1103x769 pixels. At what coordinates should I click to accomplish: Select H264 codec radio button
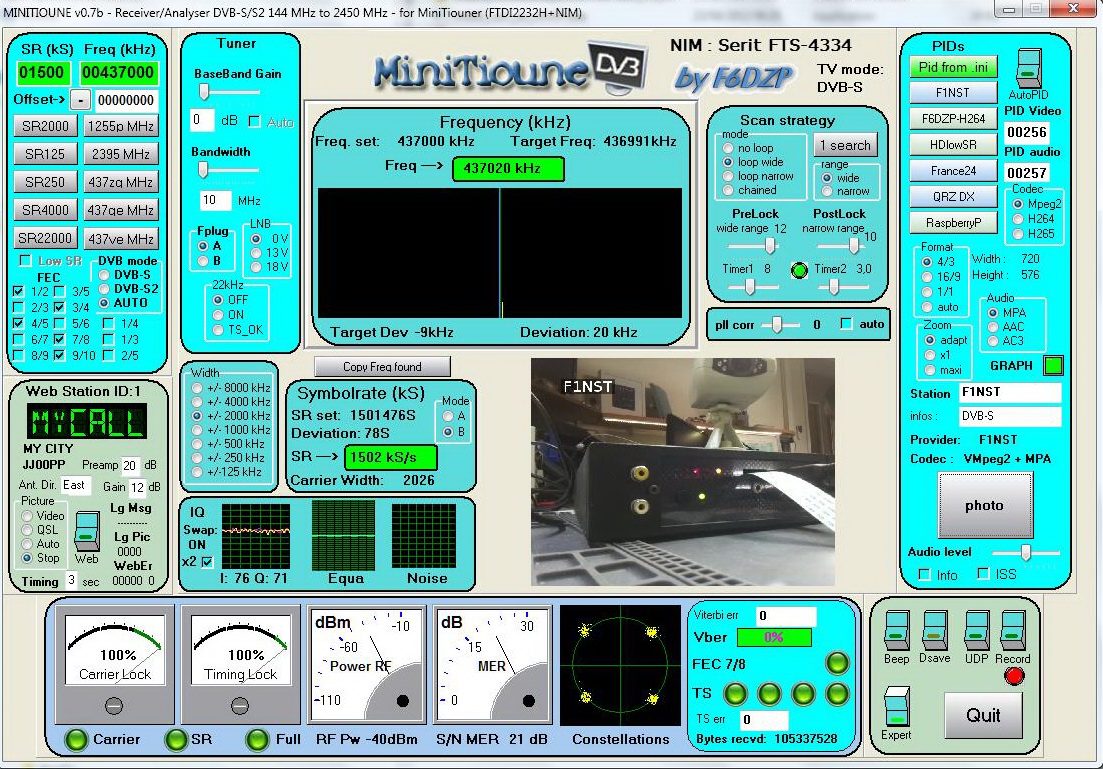1017,219
